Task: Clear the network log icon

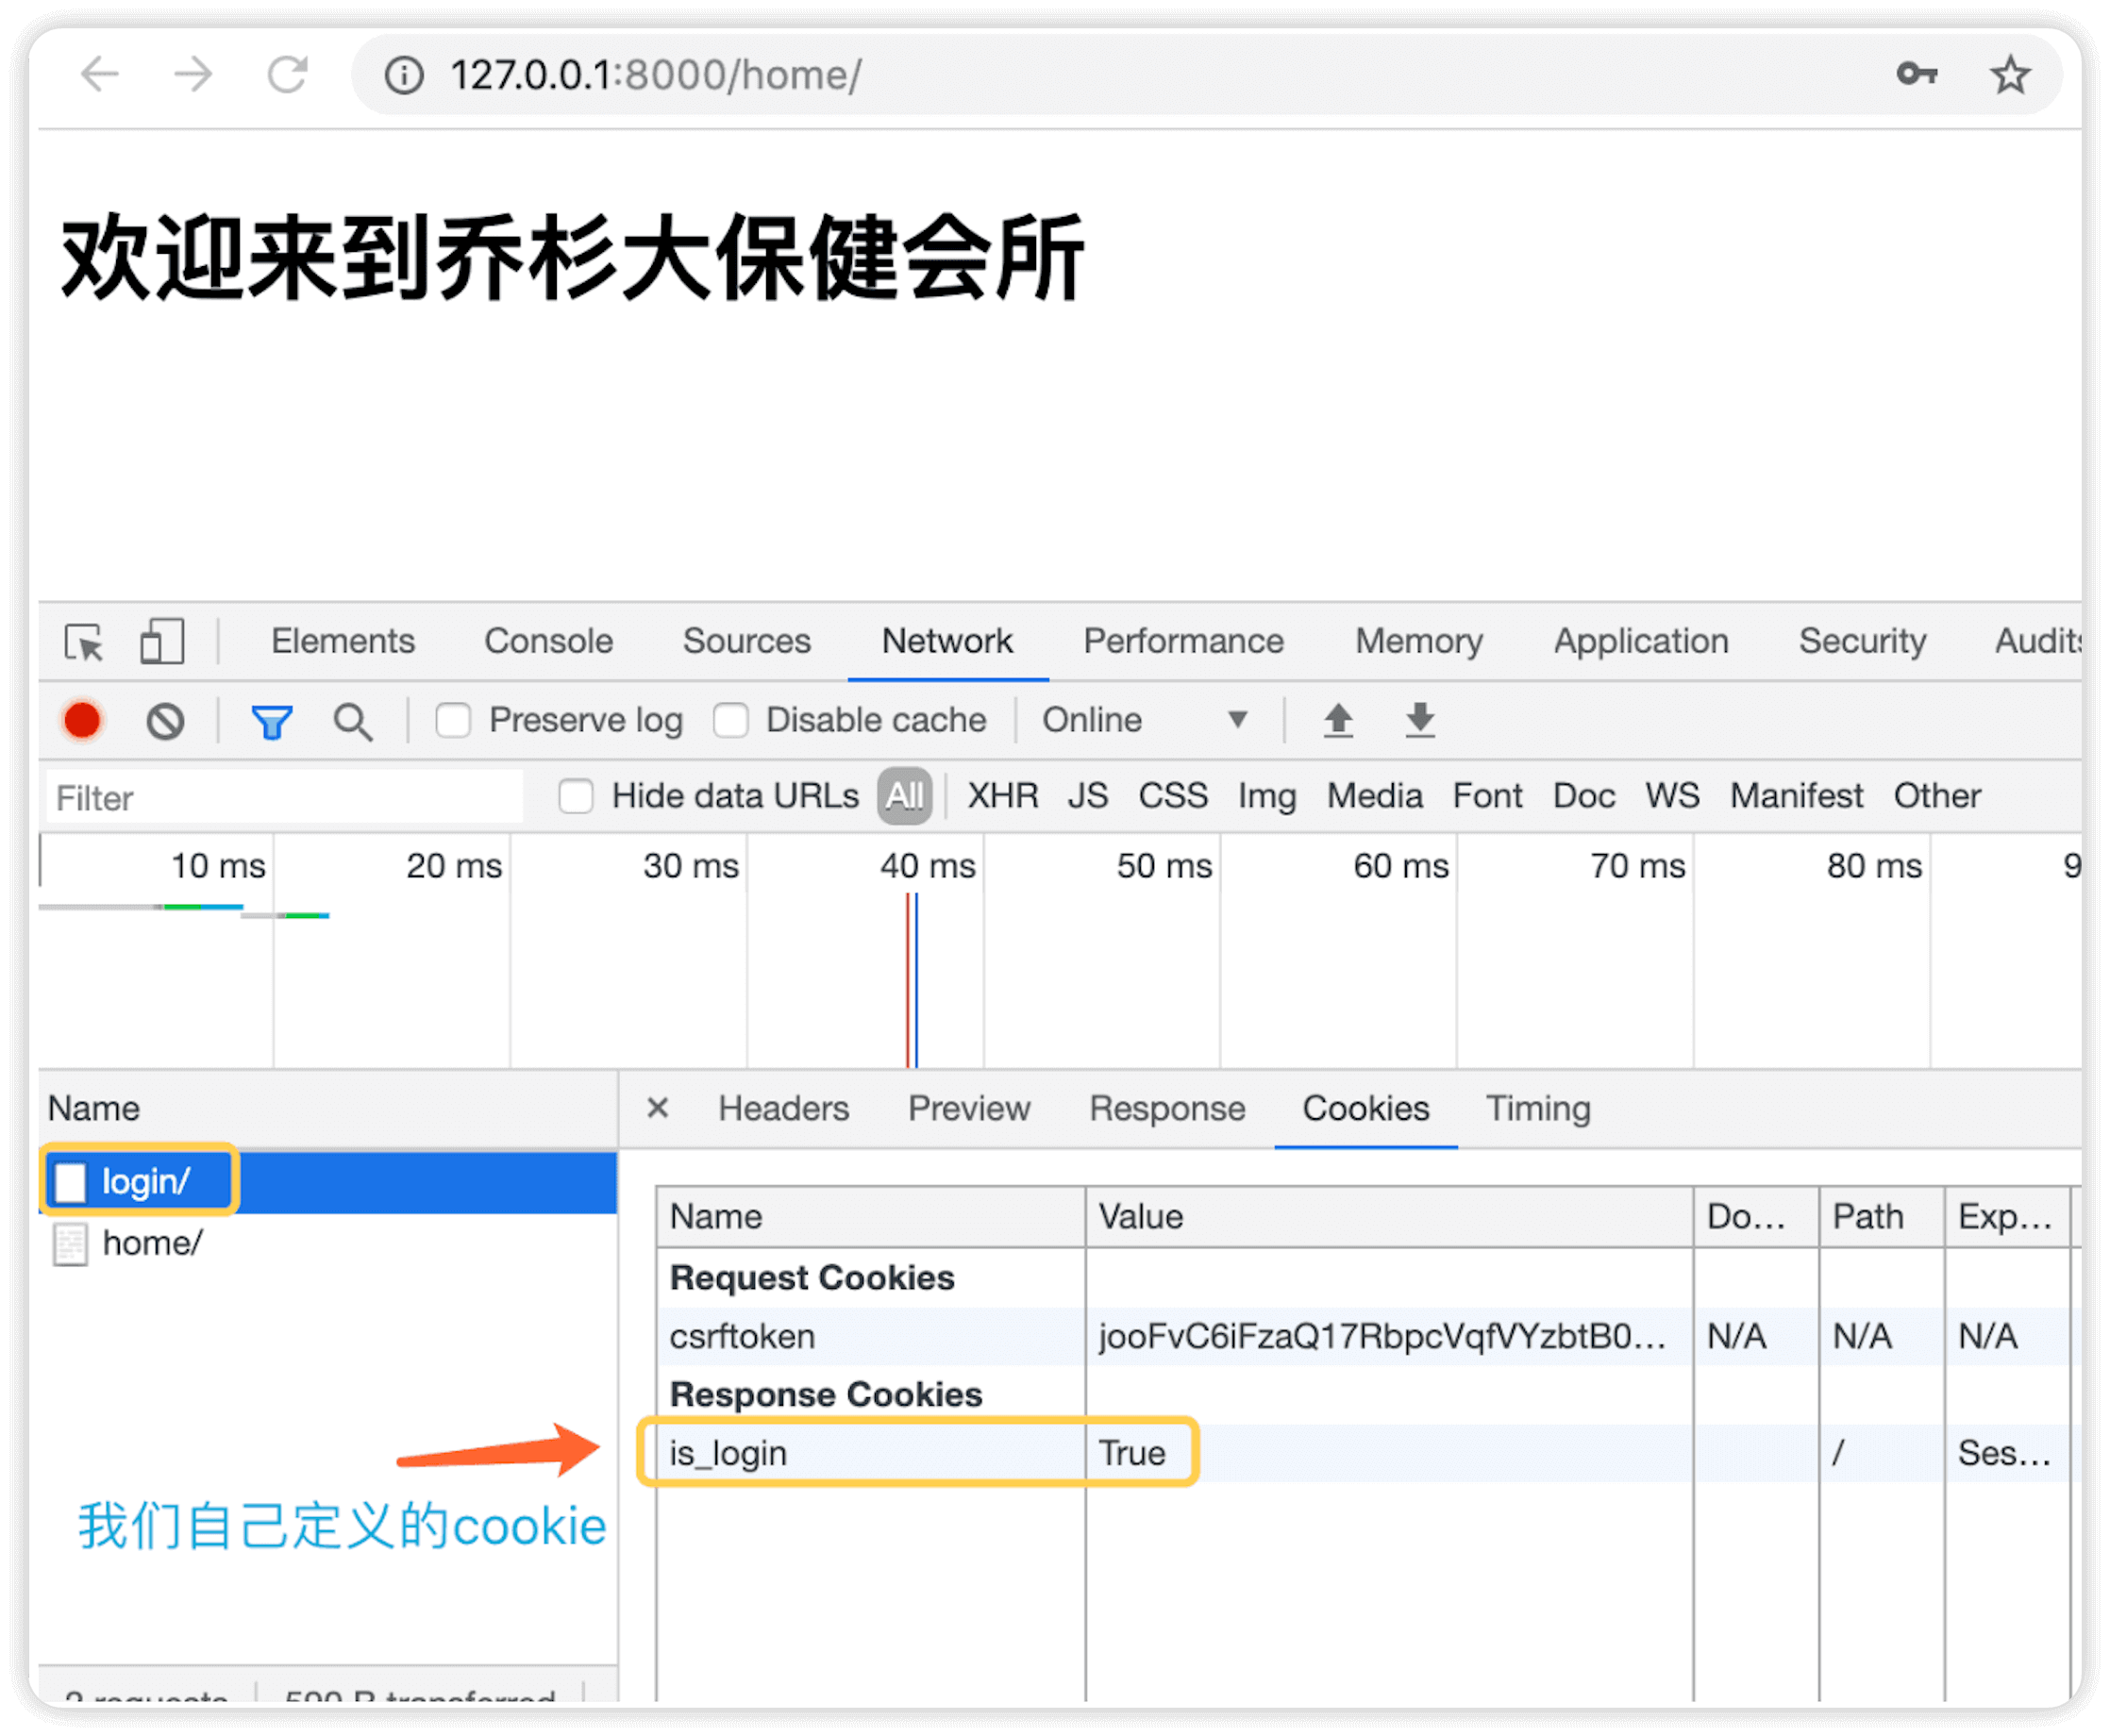Action: (x=165, y=721)
